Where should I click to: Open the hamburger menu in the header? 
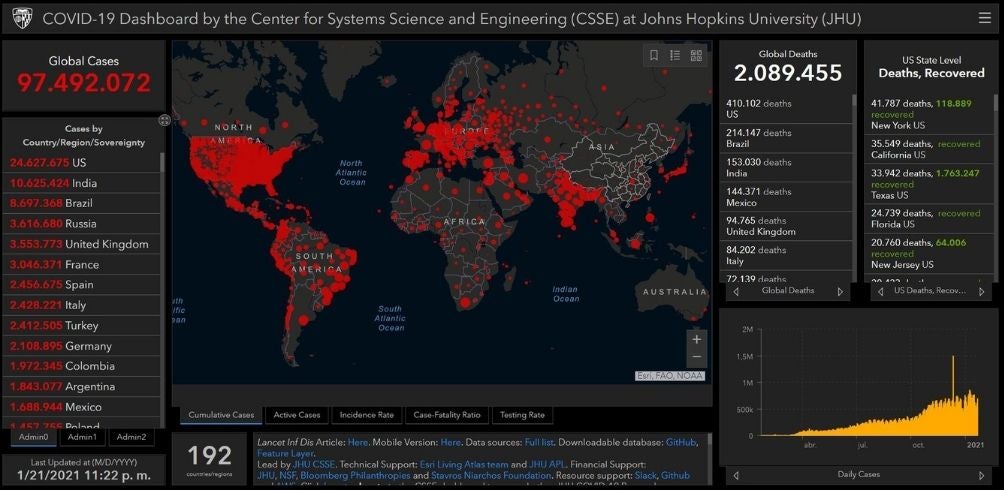click(985, 18)
